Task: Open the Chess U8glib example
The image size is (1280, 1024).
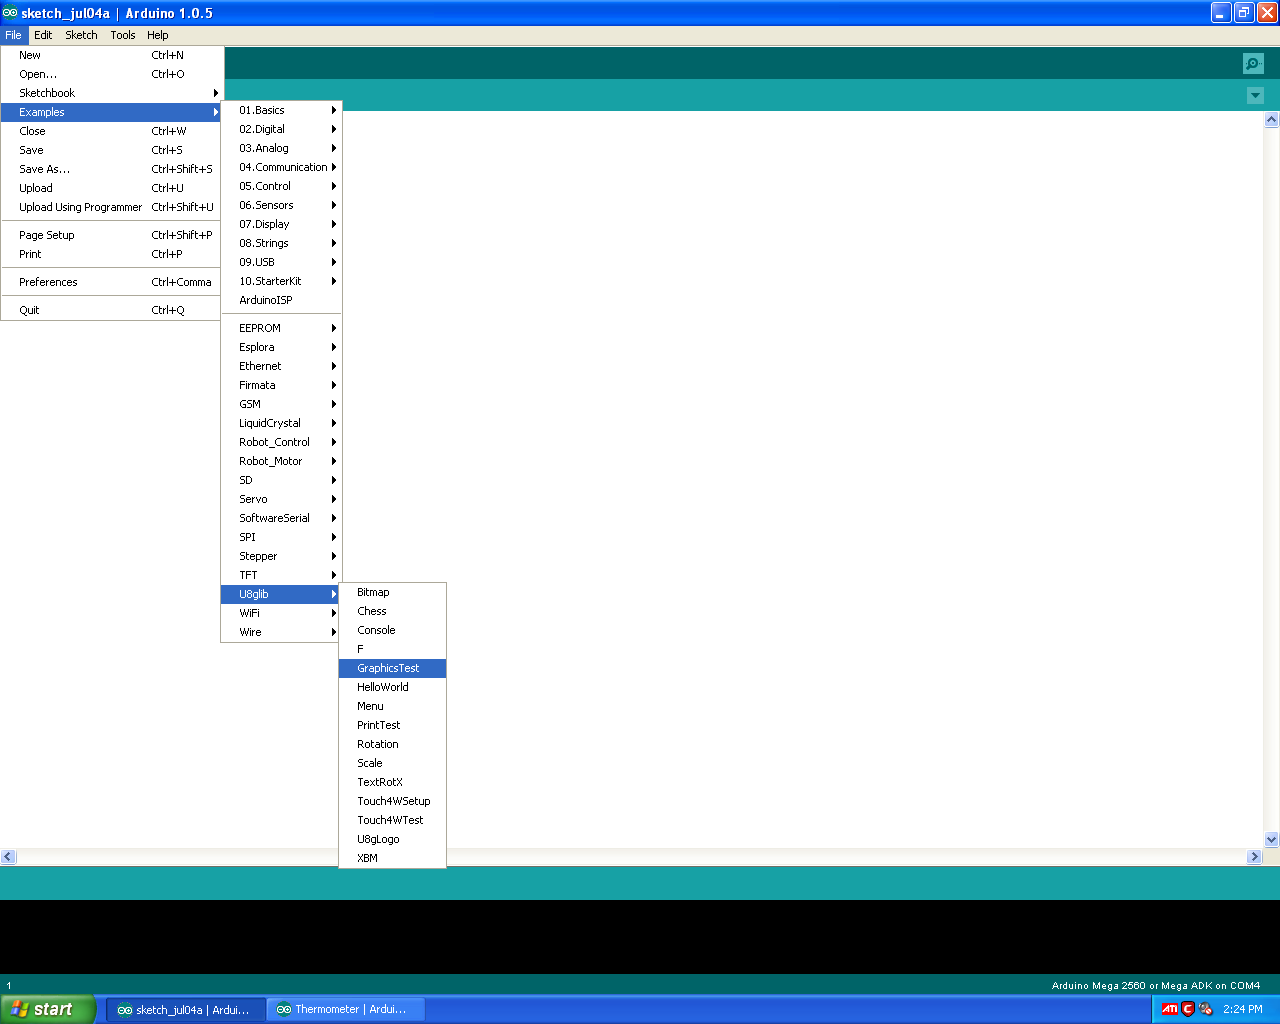Action: 393,611
